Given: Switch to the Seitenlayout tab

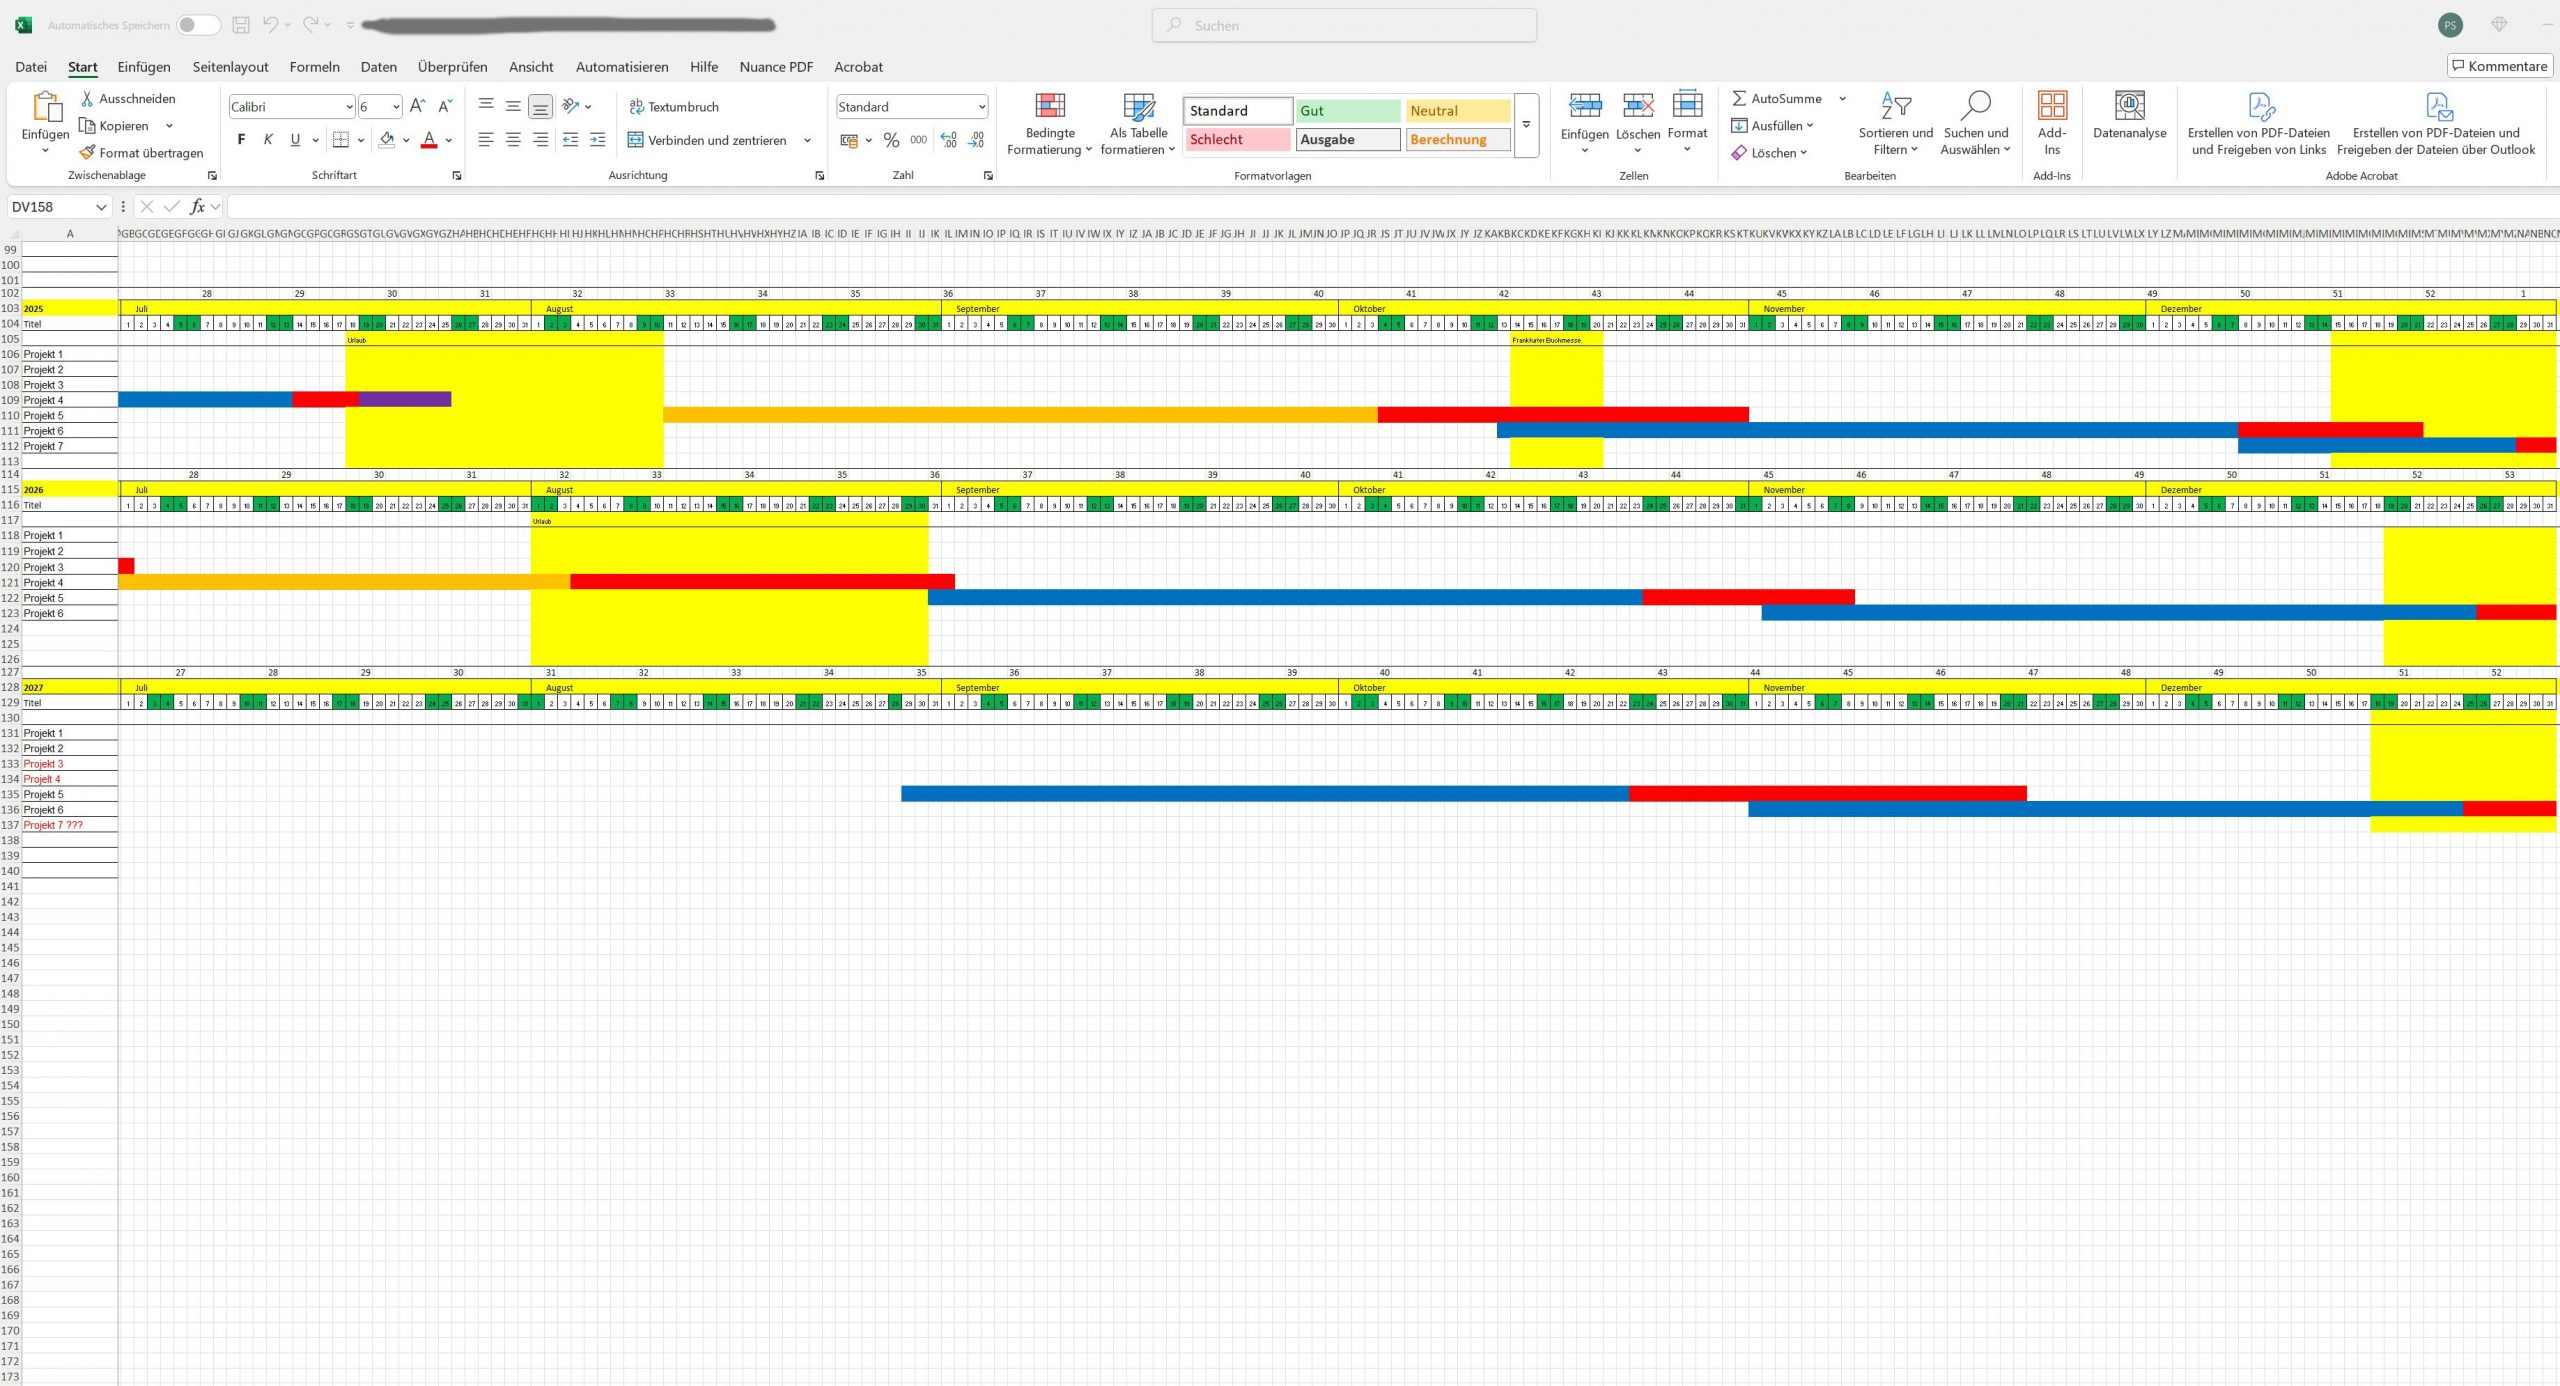Looking at the screenshot, I should (x=230, y=67).
